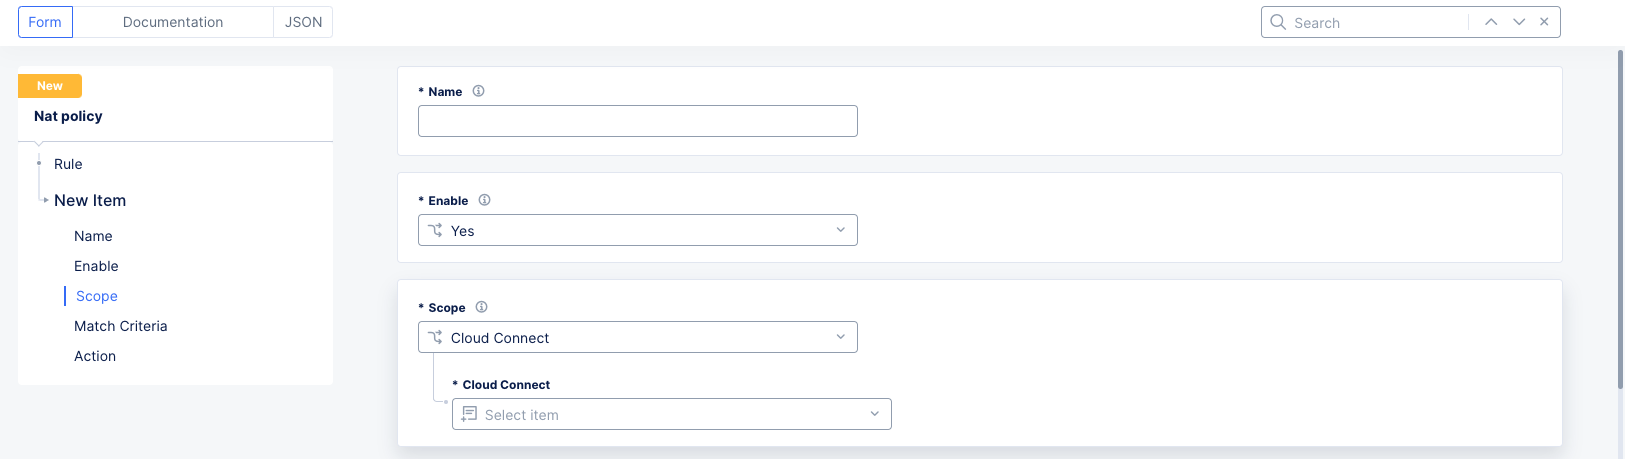Image resolution: width=1625 pixels, height=459 pixels.
Task: Click the search magnifier icon
Action: 1278,22
